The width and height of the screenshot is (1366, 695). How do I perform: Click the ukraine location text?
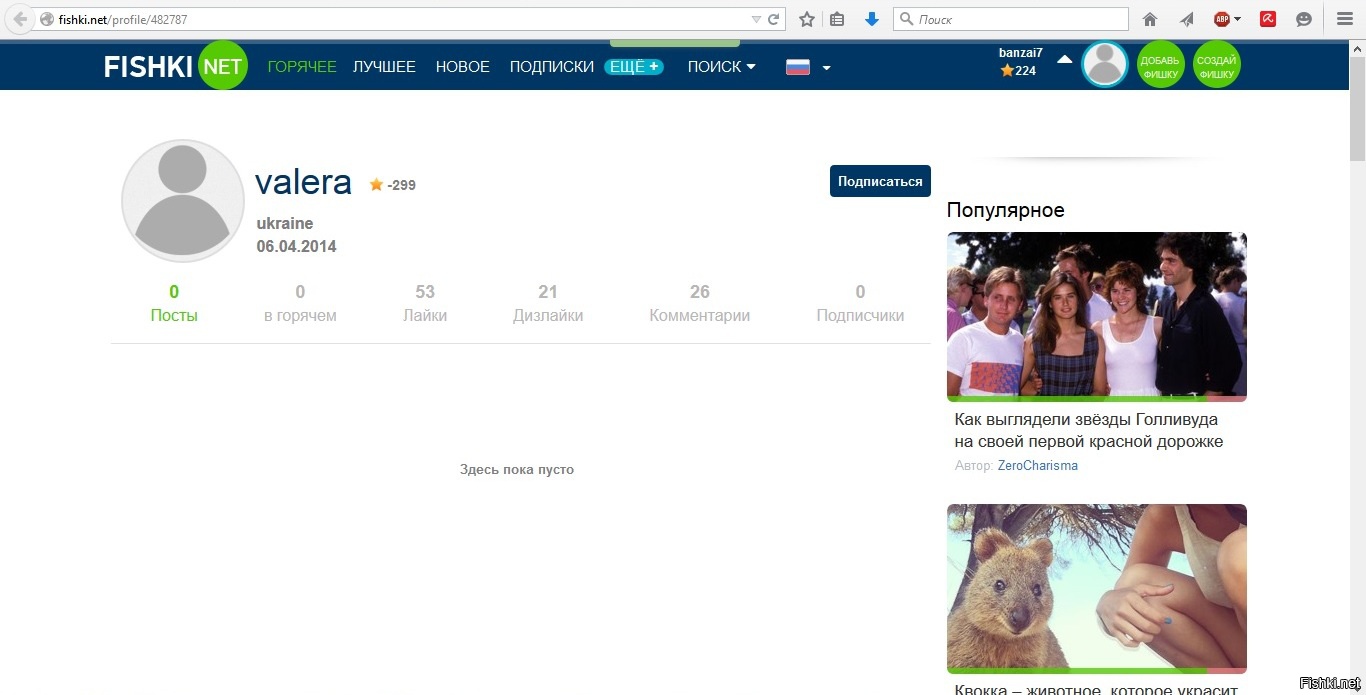285,223
